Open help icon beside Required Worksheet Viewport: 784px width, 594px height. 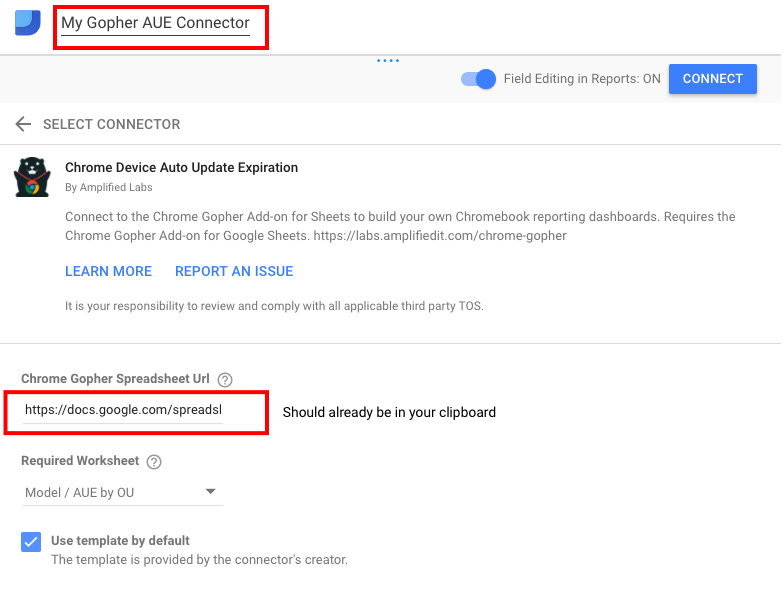154,462
